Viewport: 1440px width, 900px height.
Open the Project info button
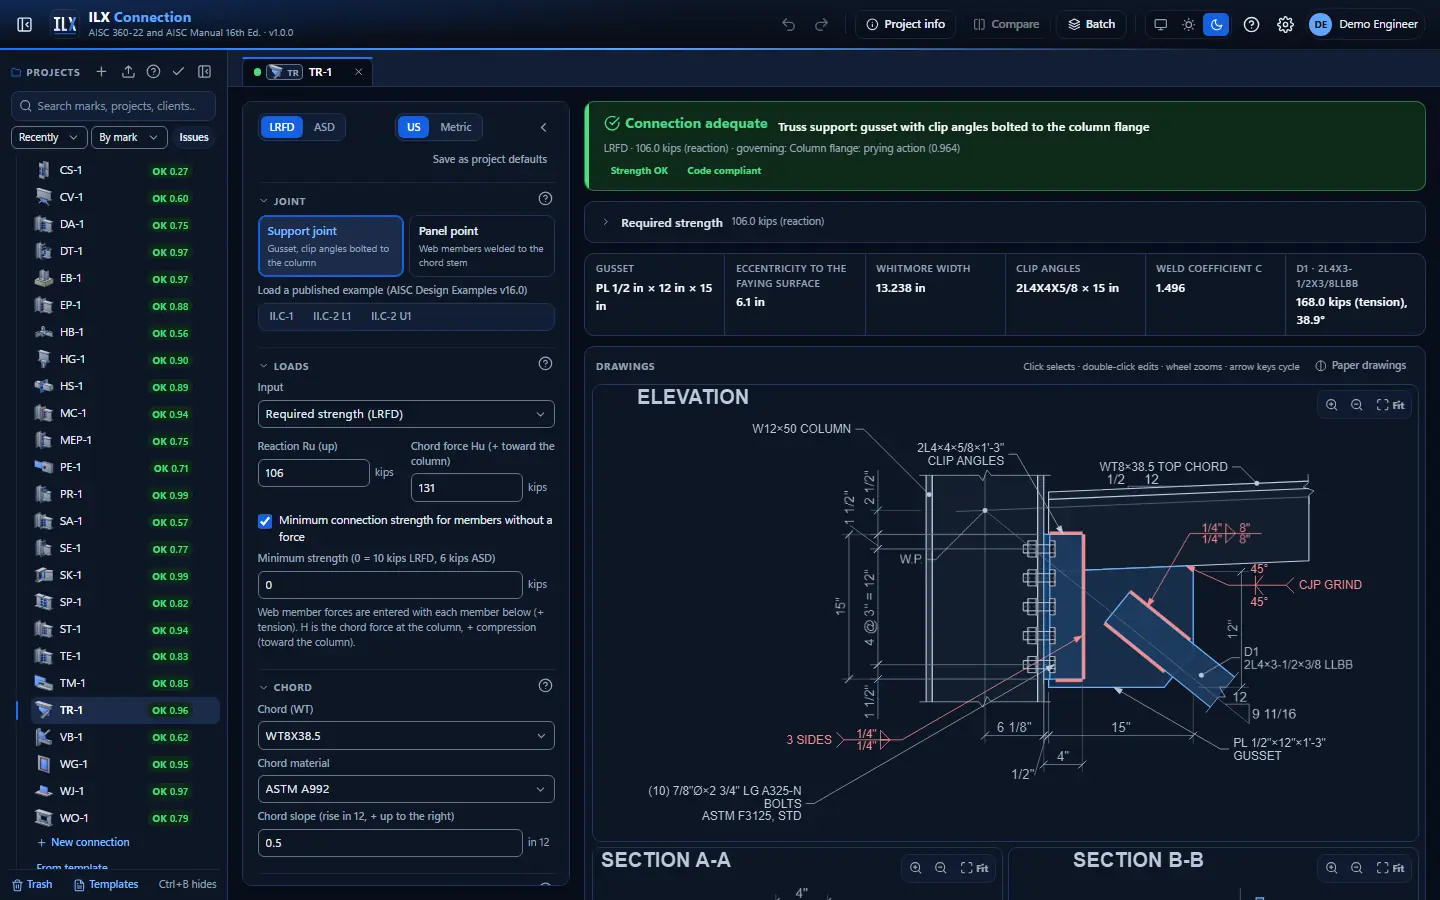pyautogui.click(x=906, y=24)
